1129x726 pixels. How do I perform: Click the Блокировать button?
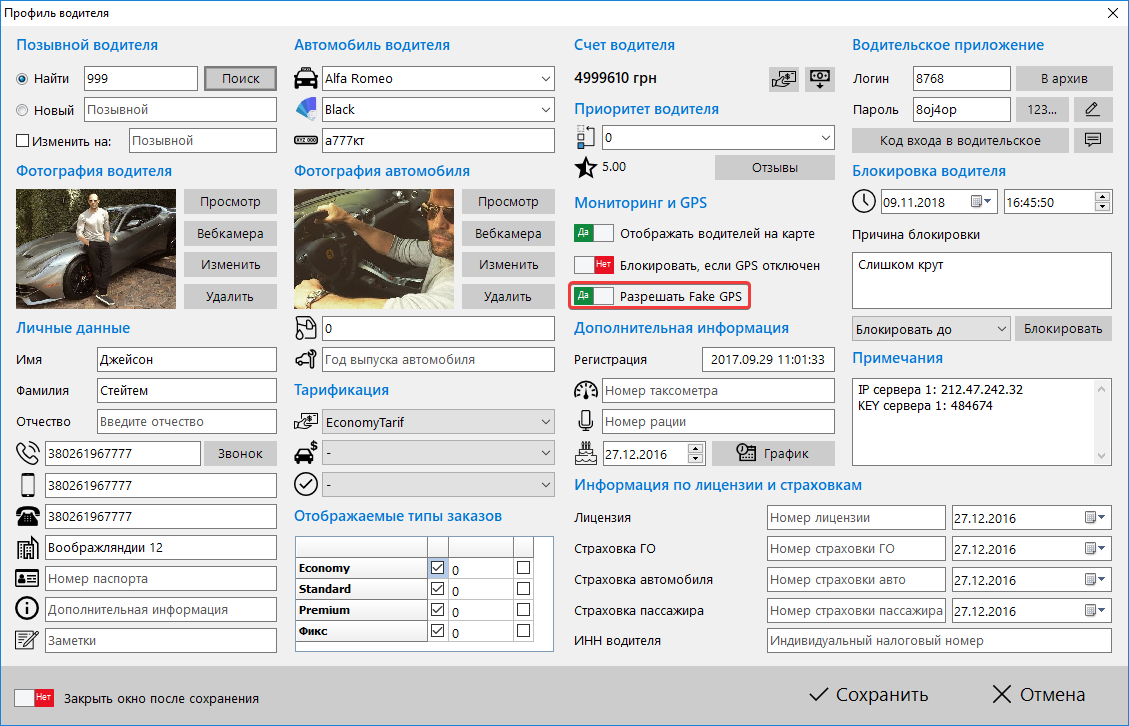pyautogui.click(x=1063, y=328)
